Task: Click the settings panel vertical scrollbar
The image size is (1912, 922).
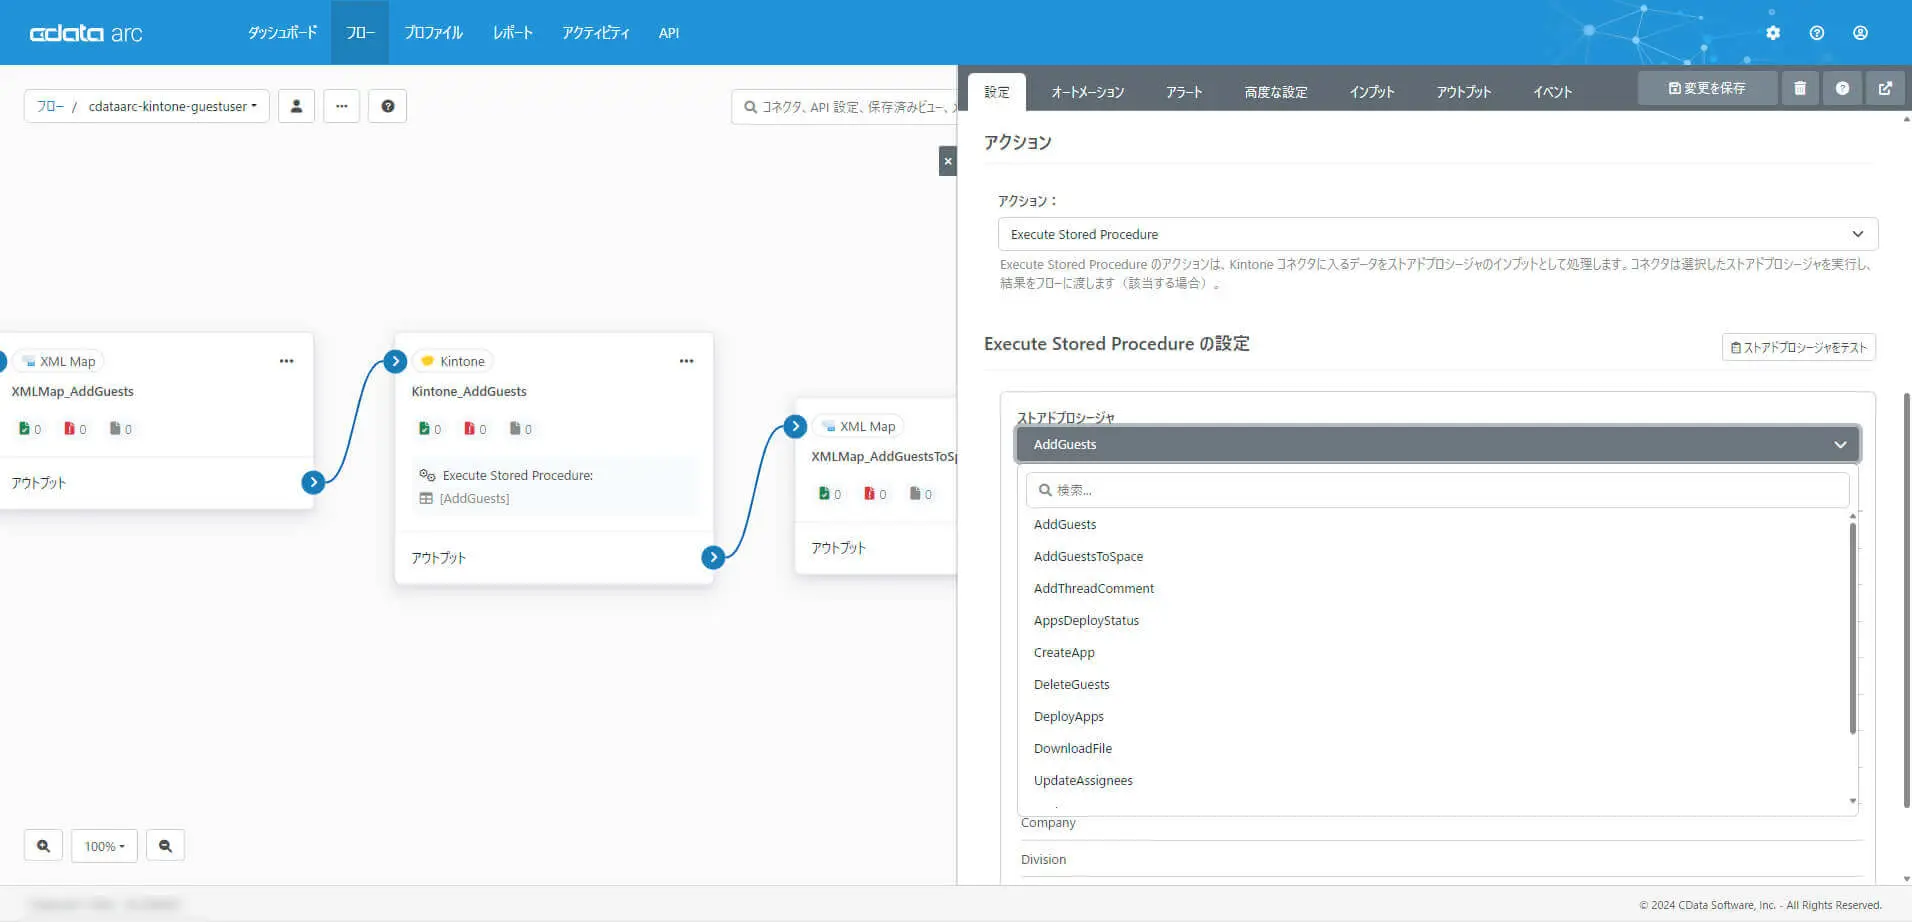Action: [1907, 600]
